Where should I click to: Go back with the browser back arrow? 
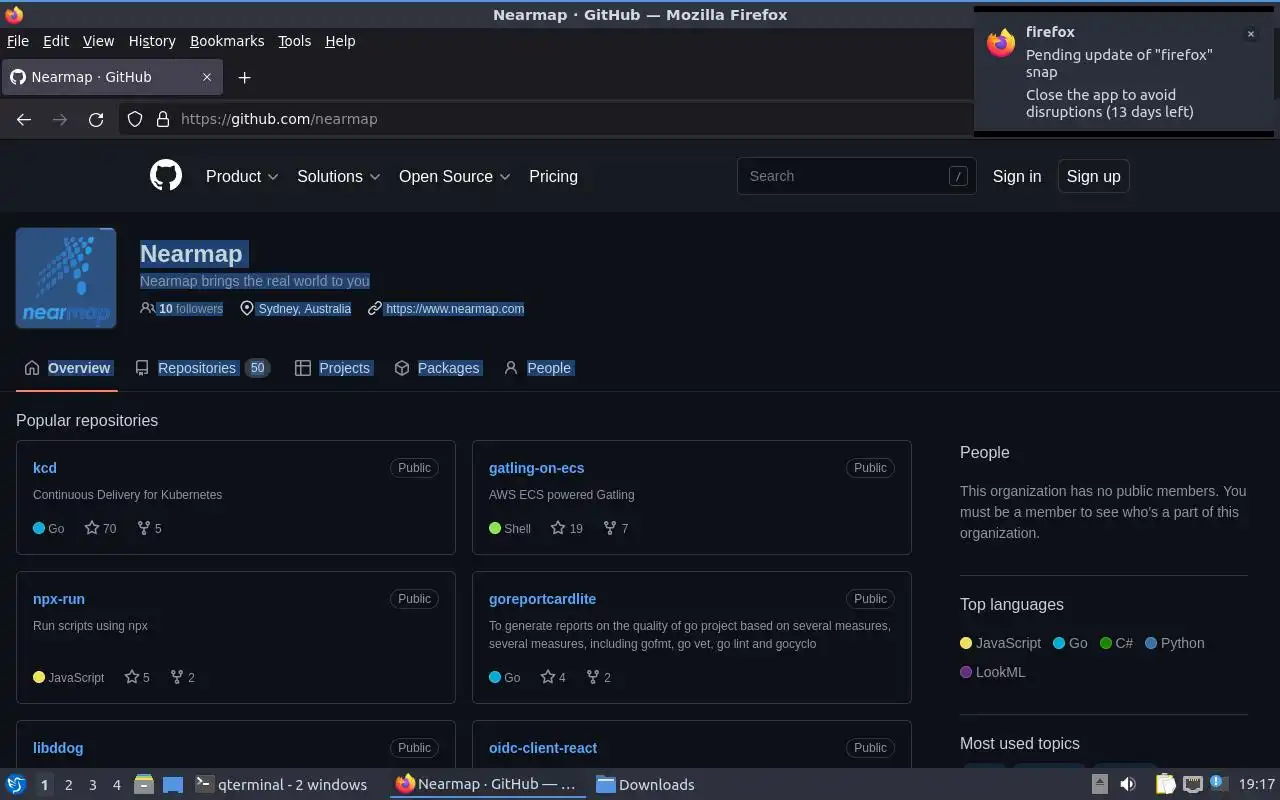coord(24,119)
